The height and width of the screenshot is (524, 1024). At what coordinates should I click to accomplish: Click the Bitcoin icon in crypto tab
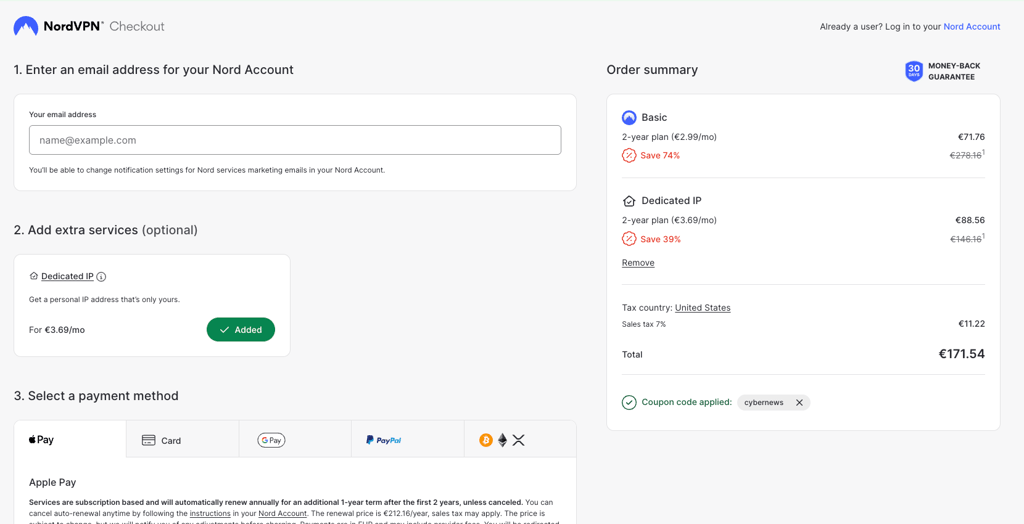pos(486,440)
